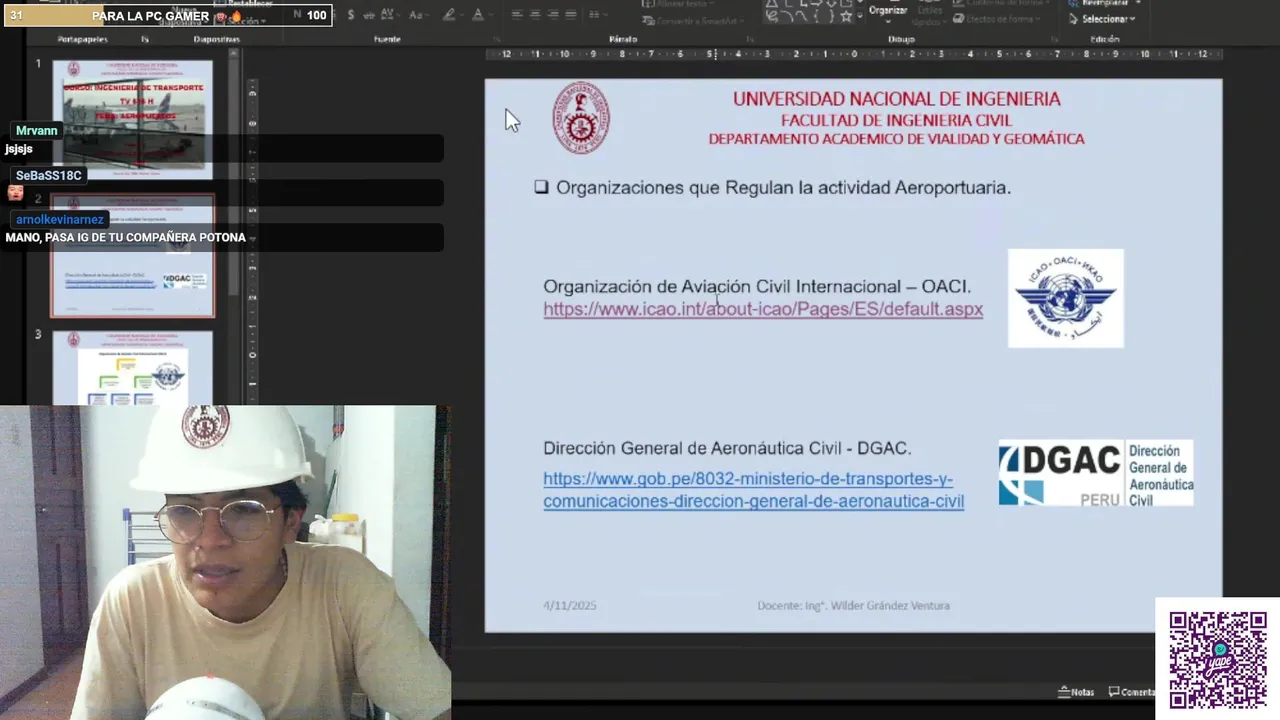
Task: Select slide 3 thumbnail
Action: (132, 367)
